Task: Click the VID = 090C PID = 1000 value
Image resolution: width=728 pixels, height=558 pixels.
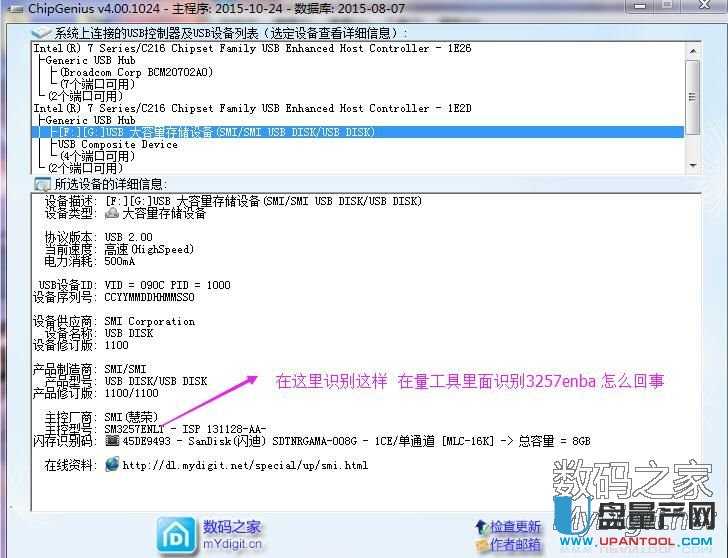Action: tap(168, 285)
